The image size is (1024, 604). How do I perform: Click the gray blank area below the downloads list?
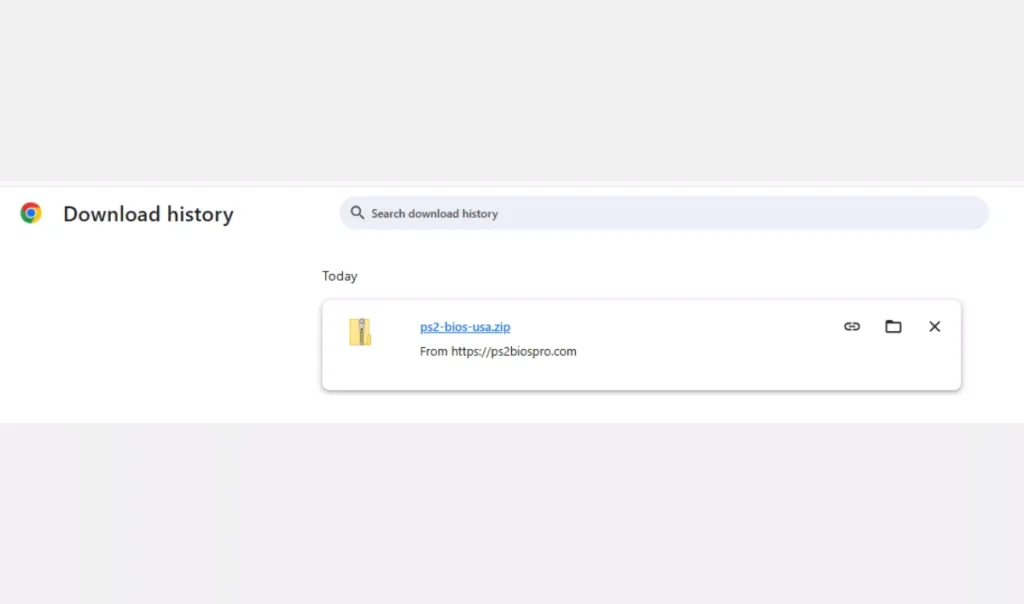pyautogui.click(x=512, y=510)
